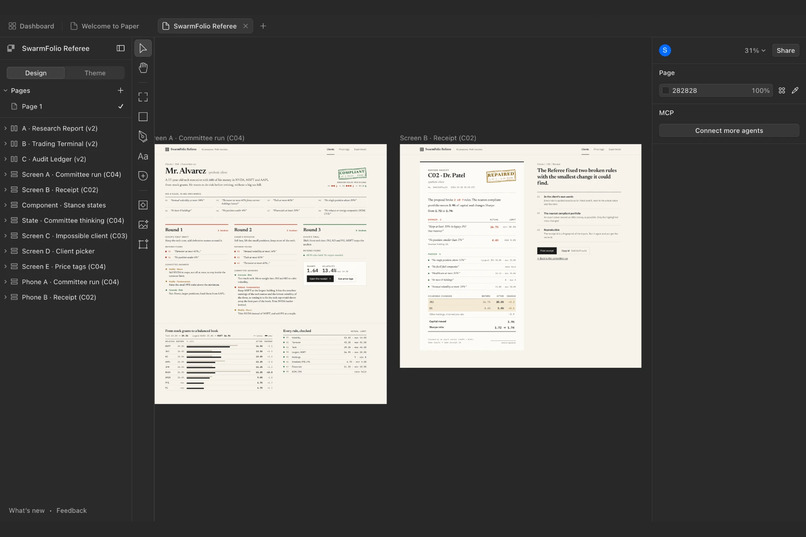Toggle the left sidebar panel icon

coord(121,48)
